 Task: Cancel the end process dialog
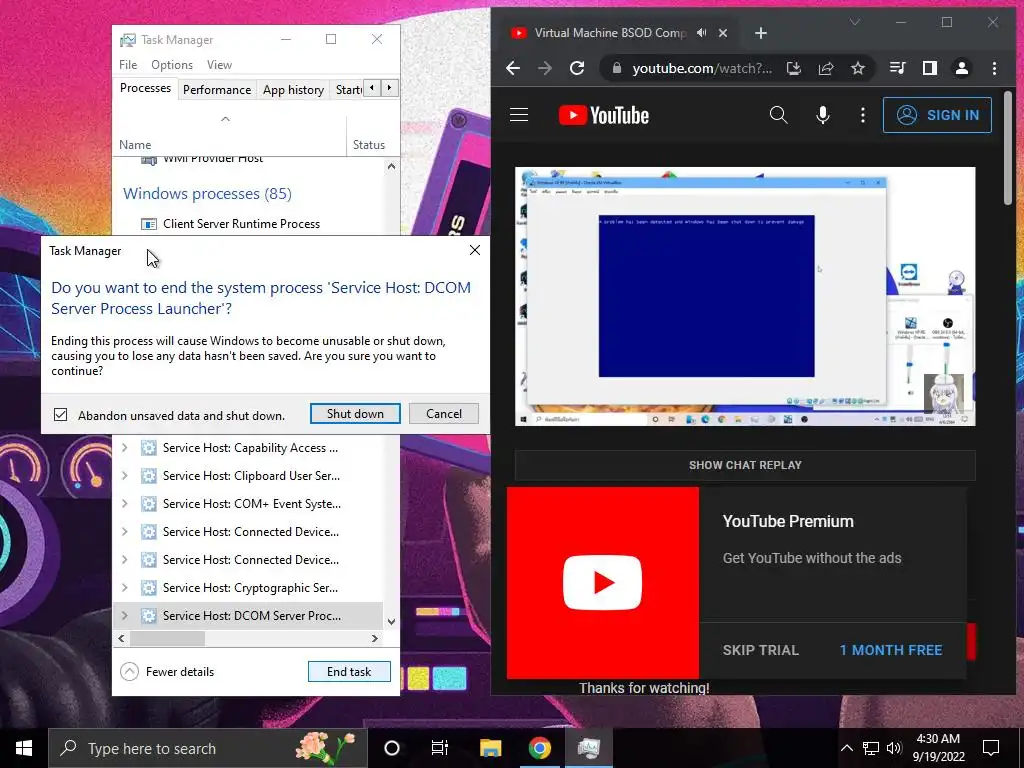click(444, 413)
